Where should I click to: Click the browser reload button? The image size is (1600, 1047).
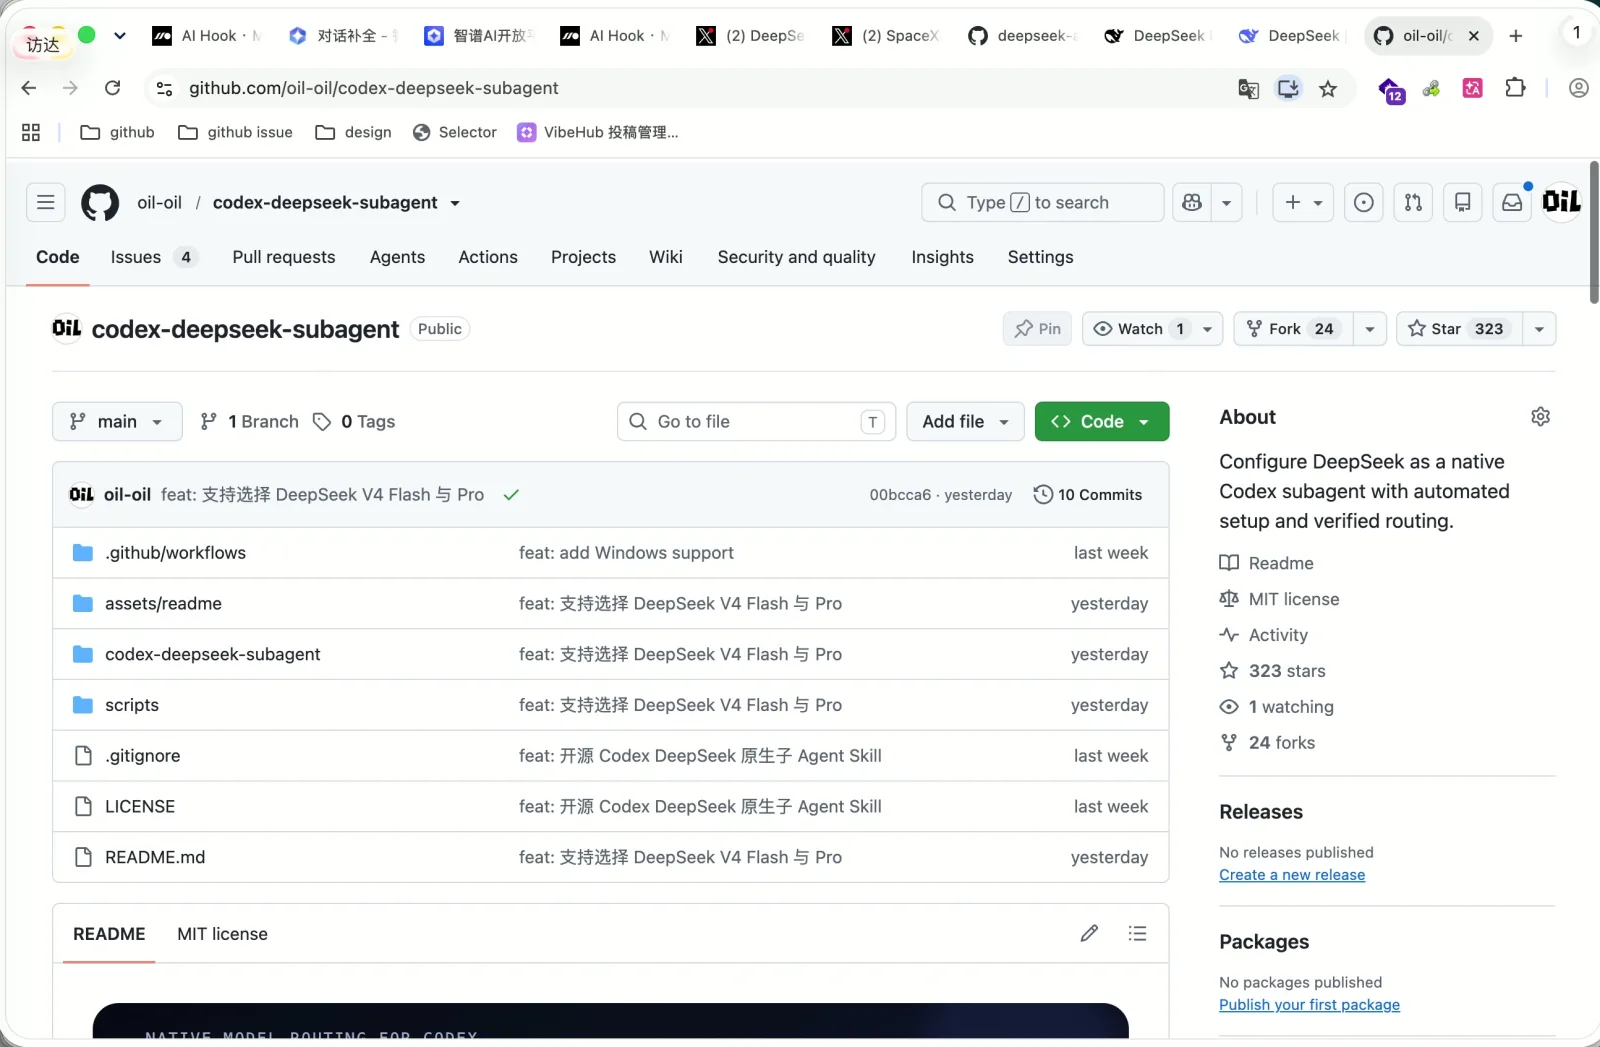(x=113, y=88)
